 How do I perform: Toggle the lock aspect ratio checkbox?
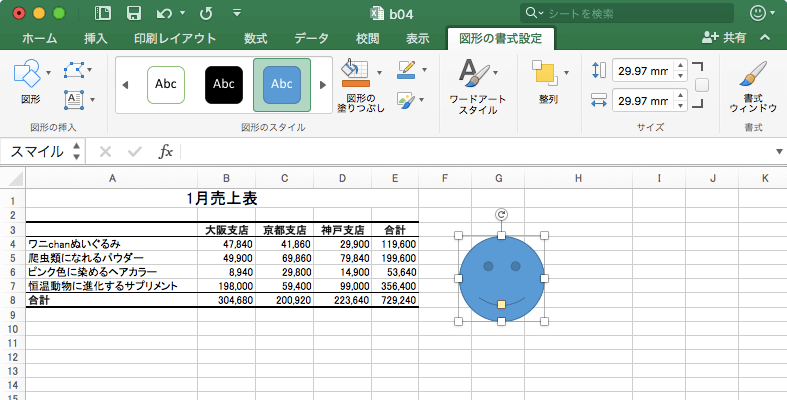[702, 85]
